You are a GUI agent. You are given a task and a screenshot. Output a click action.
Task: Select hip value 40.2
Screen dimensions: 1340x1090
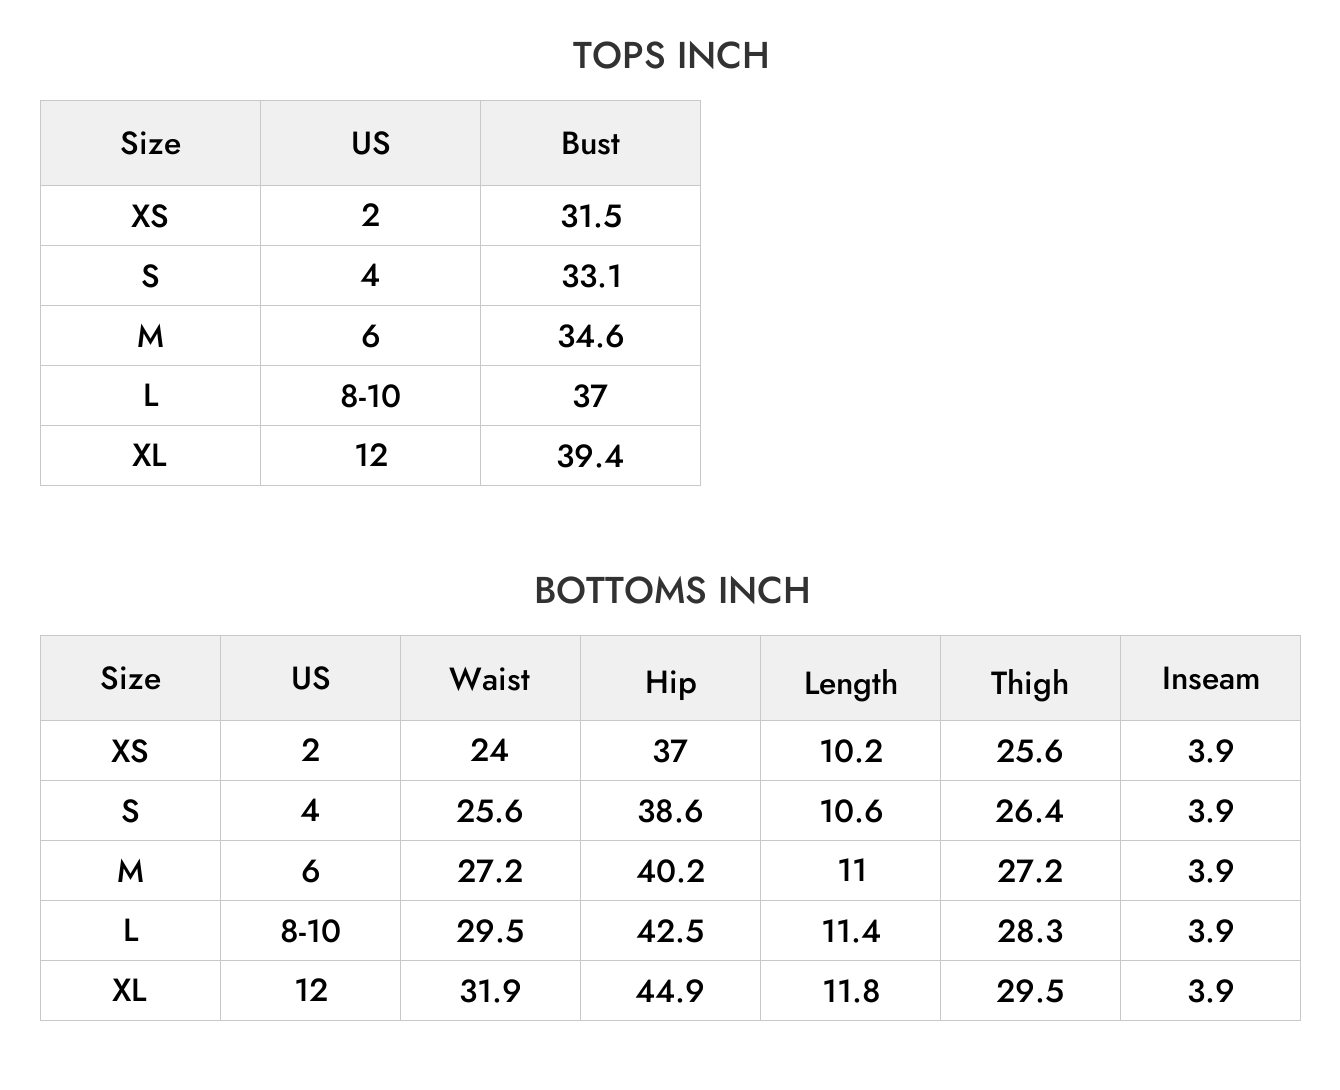pyautogui.click(x=671, y=871)
